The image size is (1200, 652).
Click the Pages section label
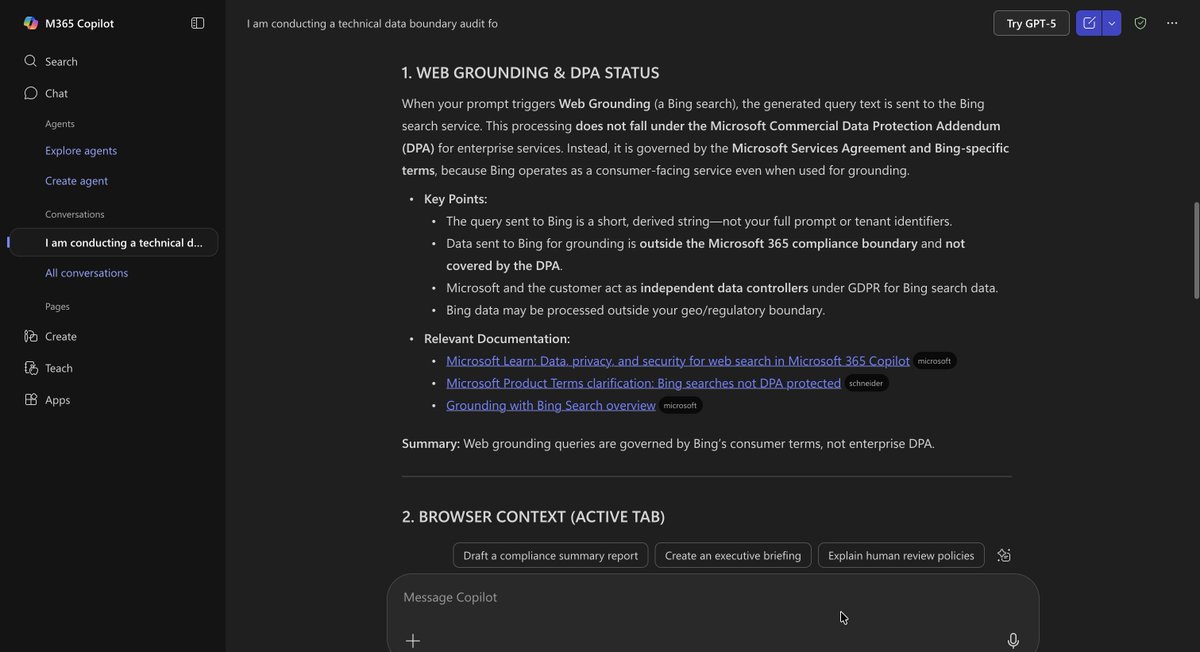pos(57,306)
